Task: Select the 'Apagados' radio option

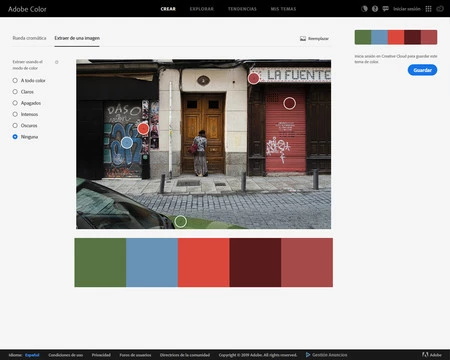Action: point(15,103)
